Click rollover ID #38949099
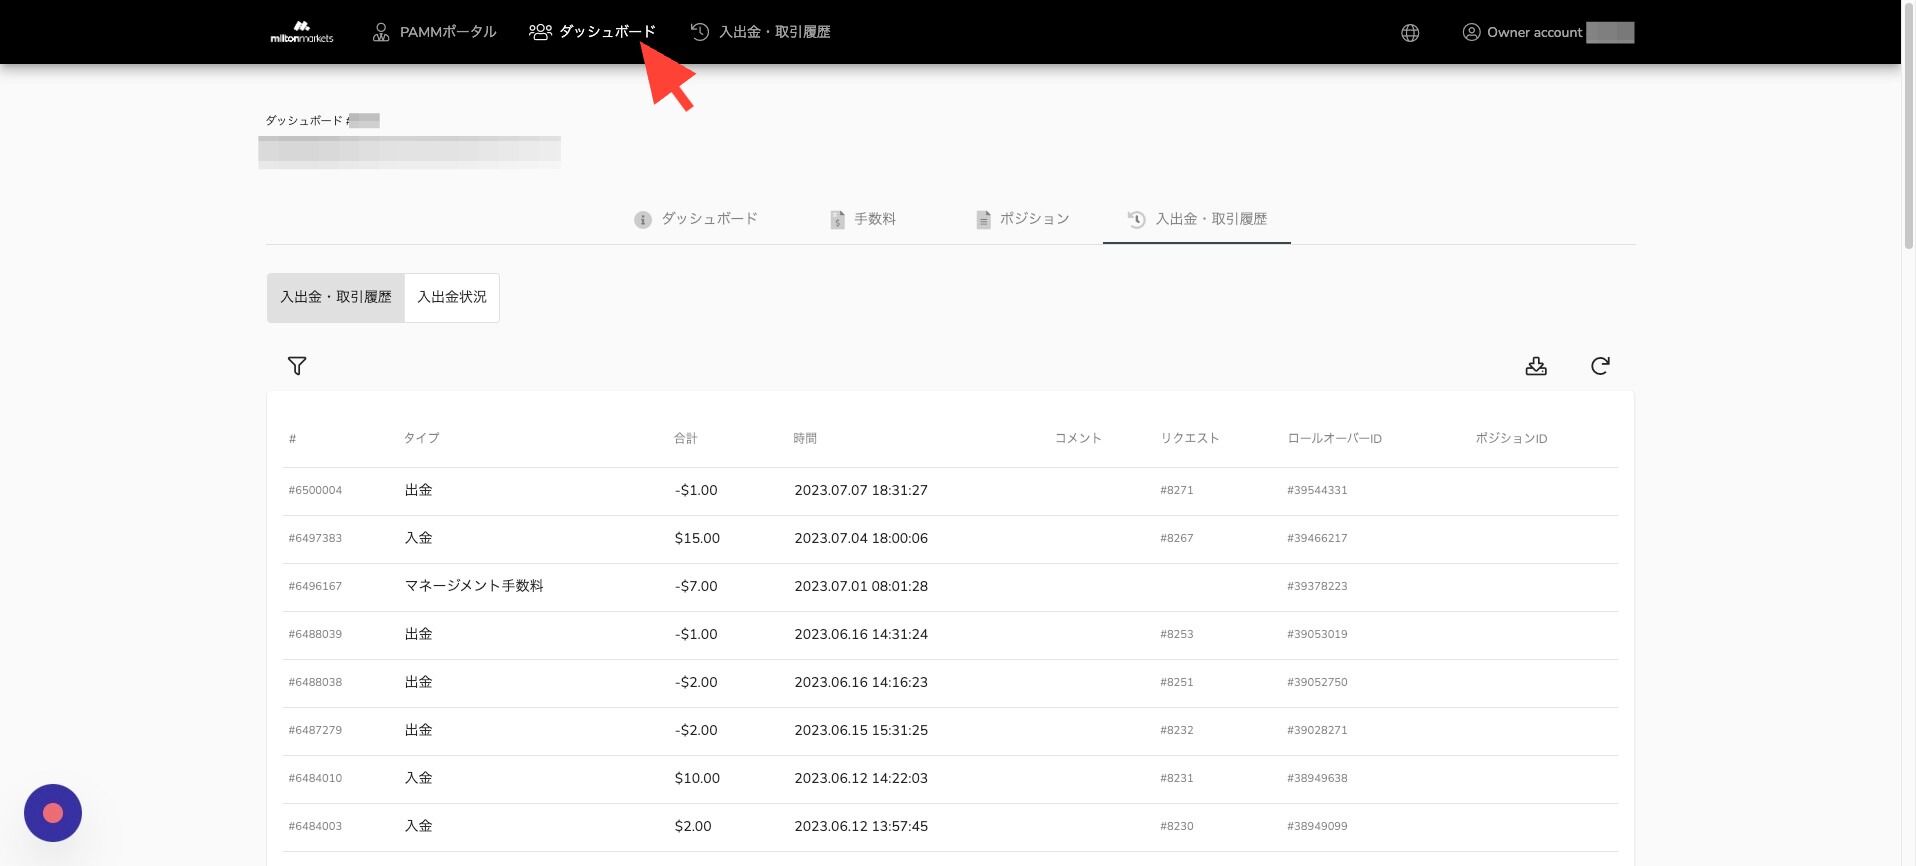This screenshot has height=866, width=1916. (x=1317, y=826)
